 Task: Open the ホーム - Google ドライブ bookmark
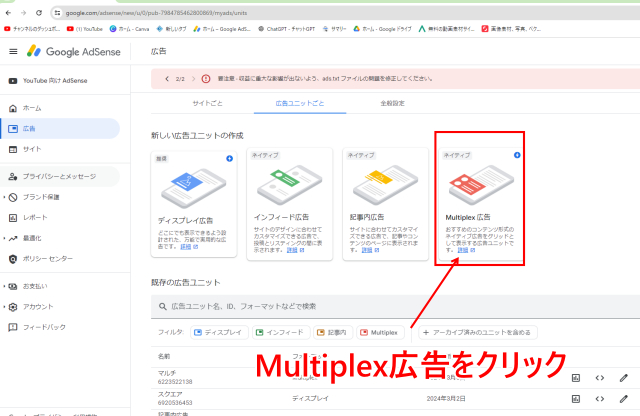[x=382, y=29]
